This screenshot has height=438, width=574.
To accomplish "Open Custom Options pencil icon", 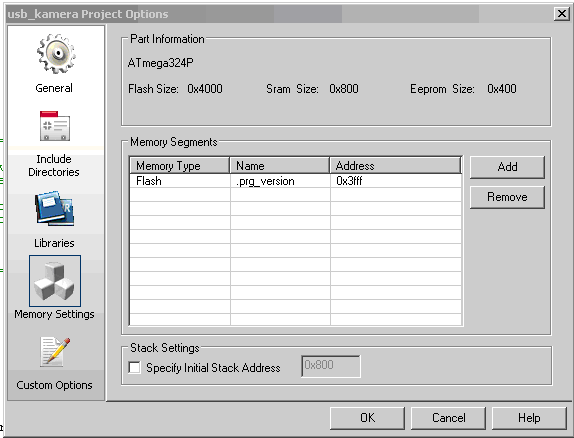I will tap(55, 352).
